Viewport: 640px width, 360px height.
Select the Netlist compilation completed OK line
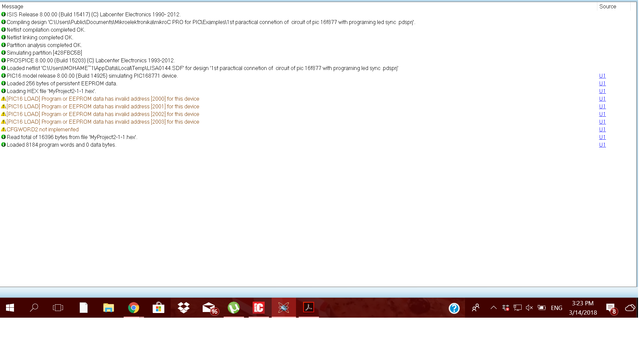pos(46,30)
